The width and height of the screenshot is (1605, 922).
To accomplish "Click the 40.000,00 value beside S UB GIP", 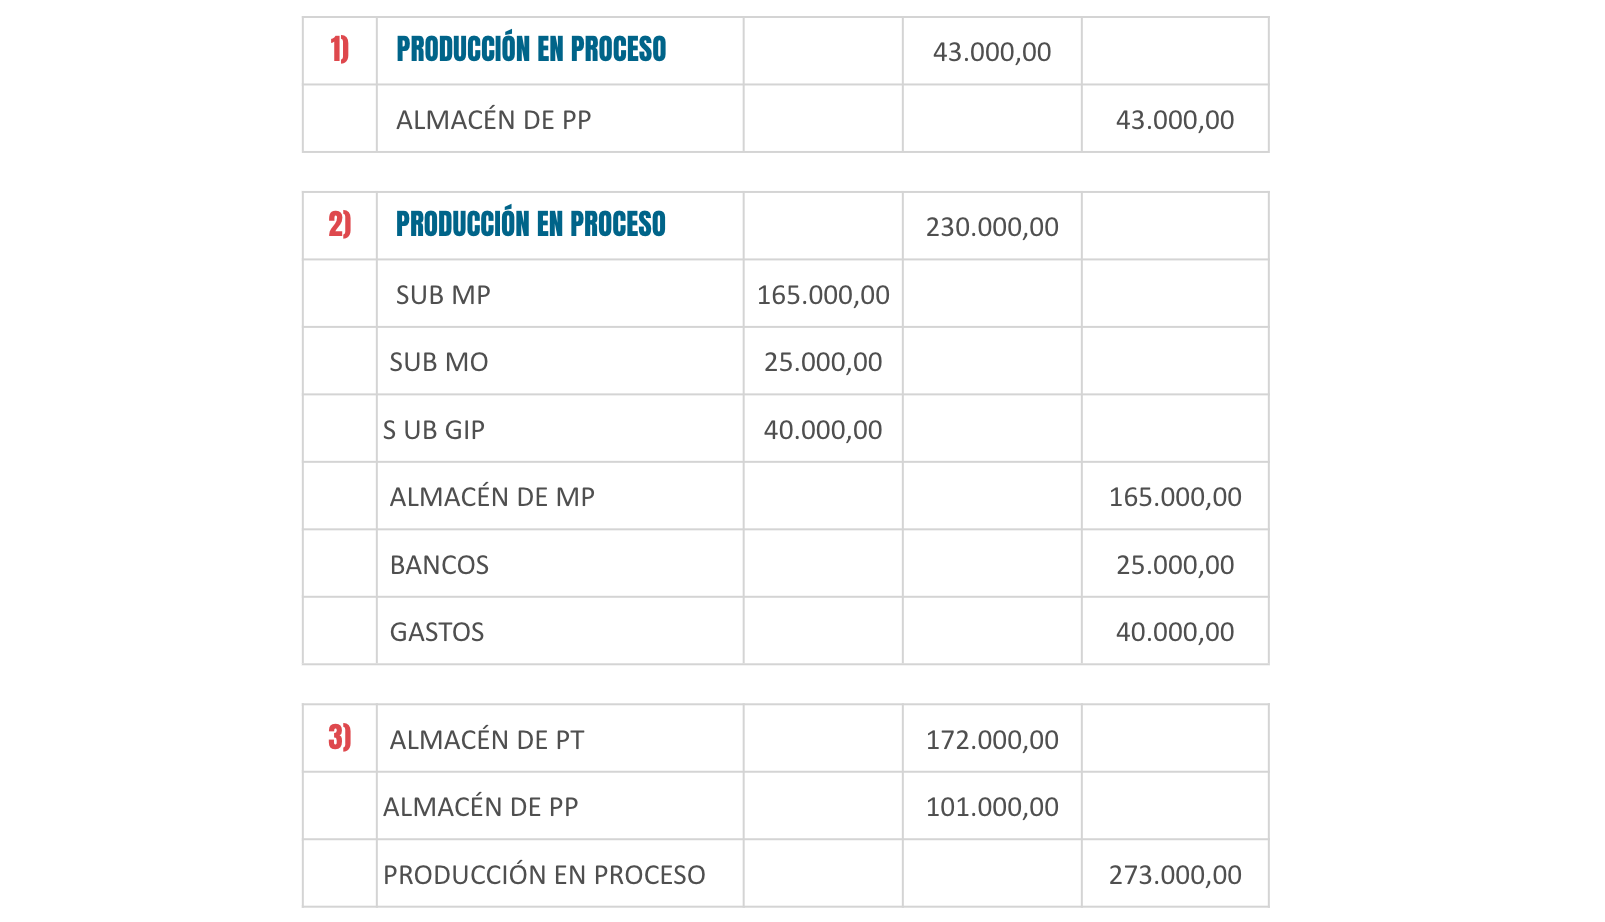I will (823, 430).
